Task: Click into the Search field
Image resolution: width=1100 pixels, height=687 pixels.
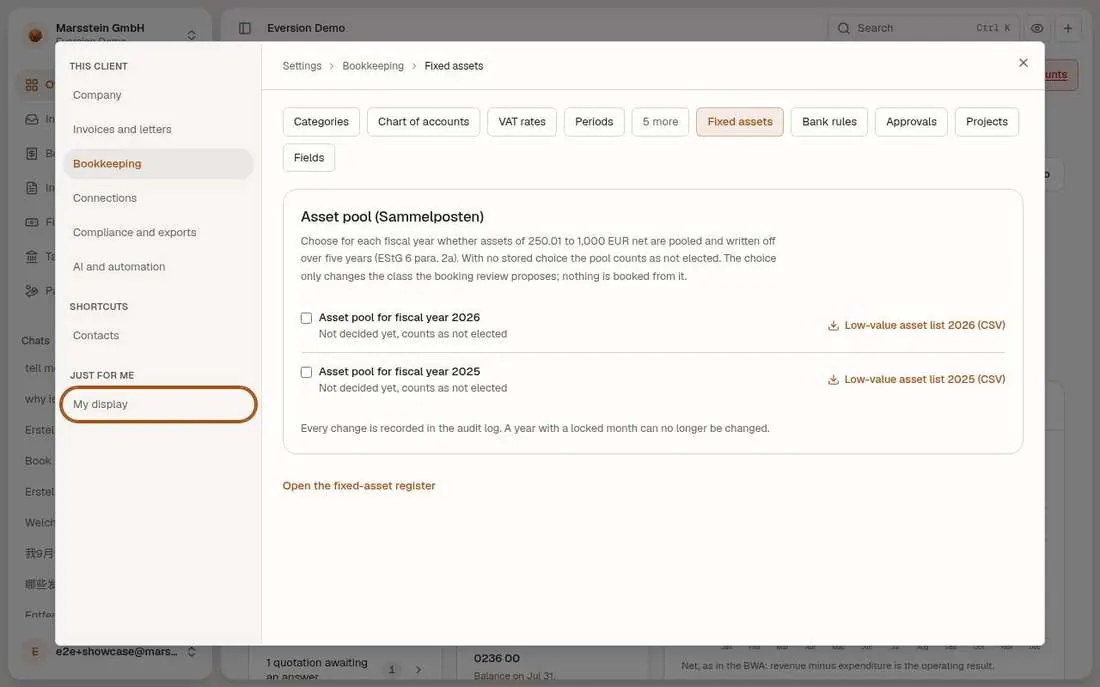Action: 924,28
